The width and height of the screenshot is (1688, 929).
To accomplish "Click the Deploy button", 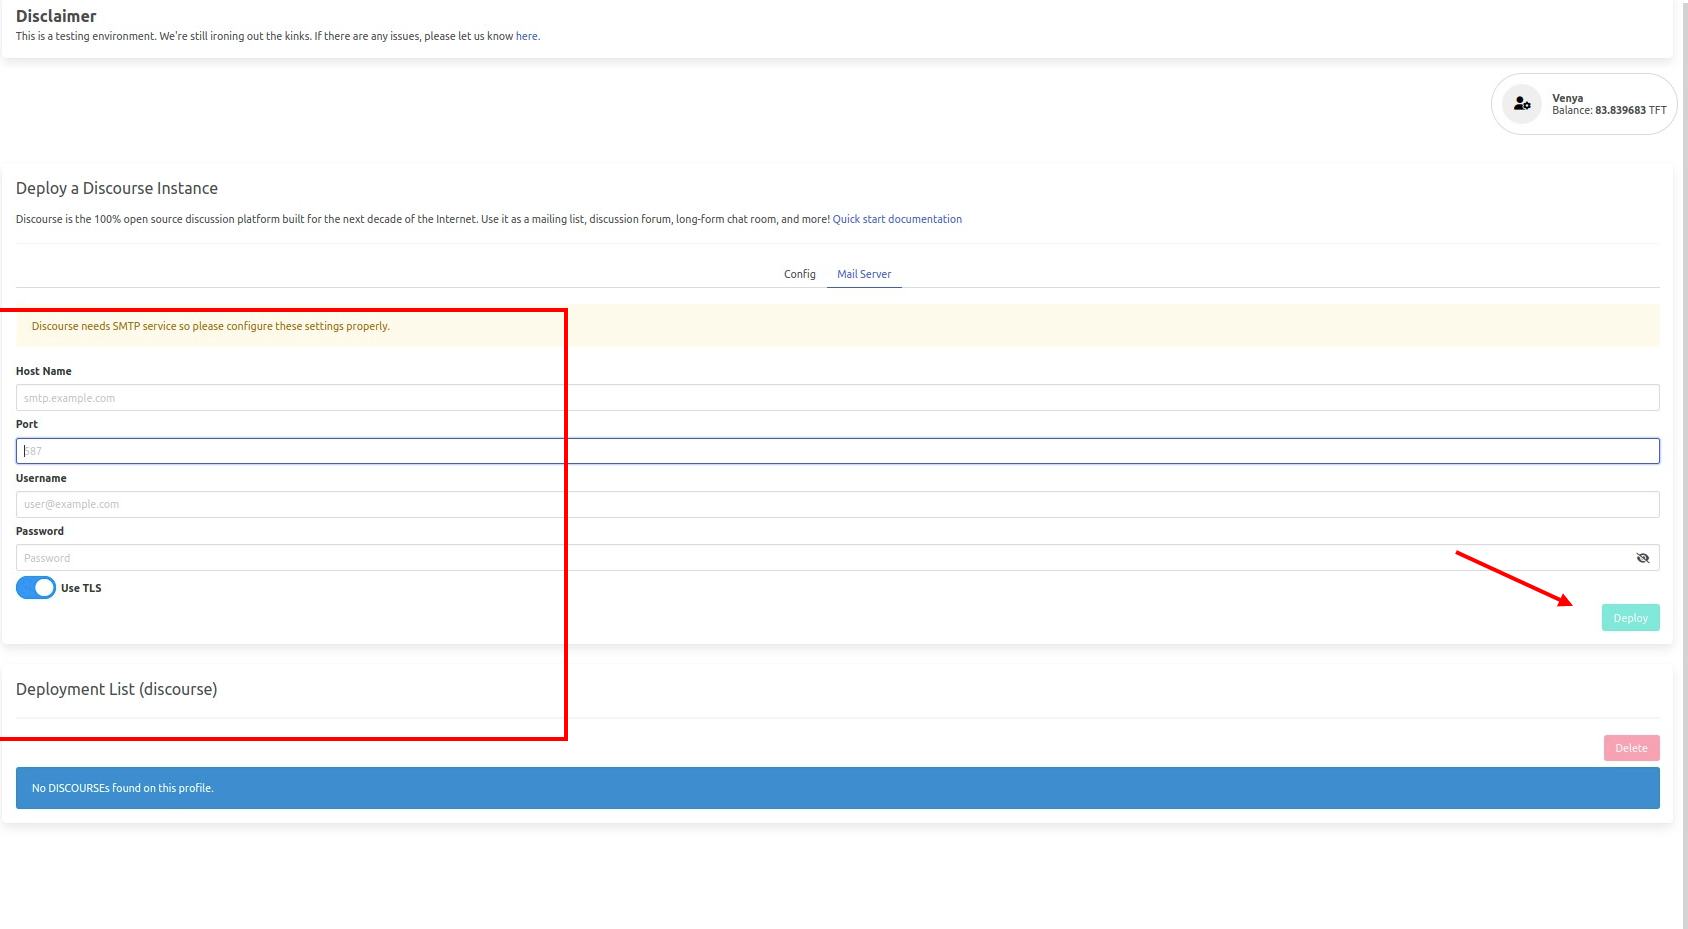I will pyautogui.click(x=1630, y=617).
